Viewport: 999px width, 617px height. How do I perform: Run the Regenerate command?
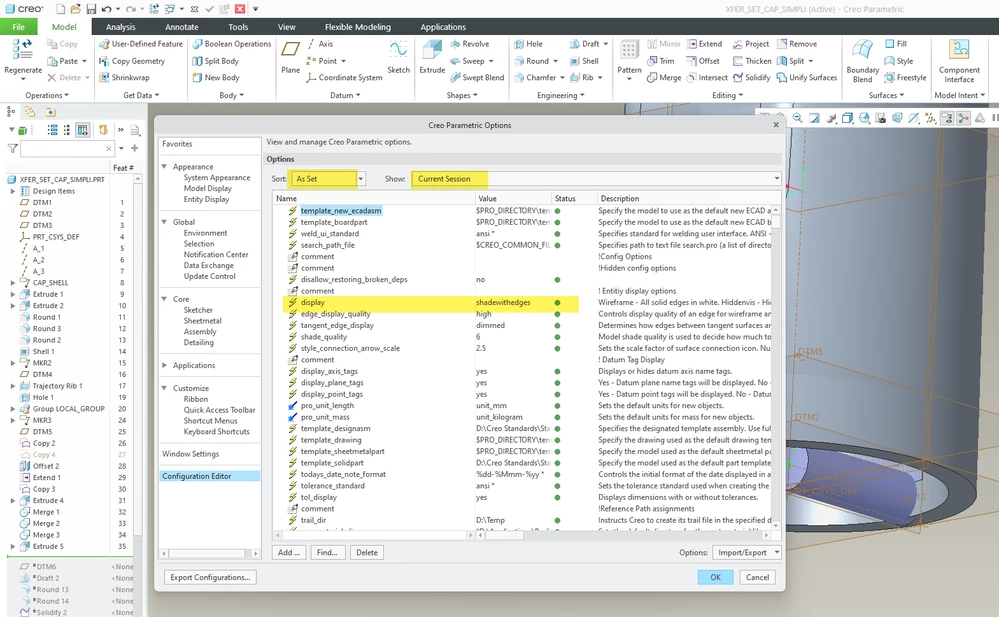point(23,61)
